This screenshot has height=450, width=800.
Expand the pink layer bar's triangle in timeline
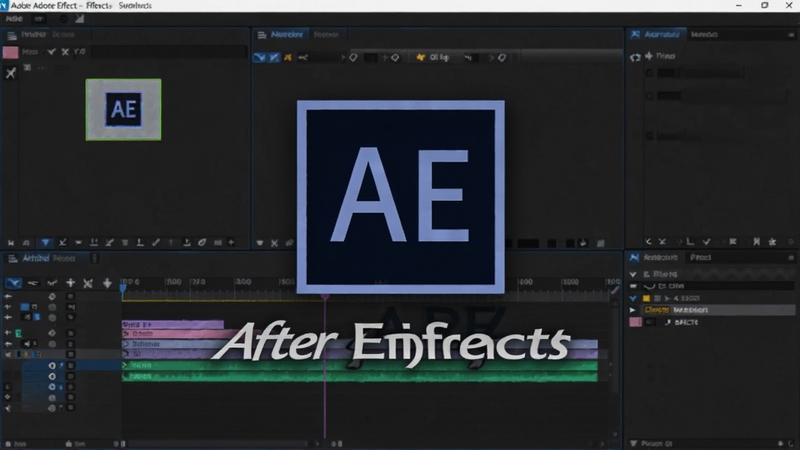[x=126, y=334]
